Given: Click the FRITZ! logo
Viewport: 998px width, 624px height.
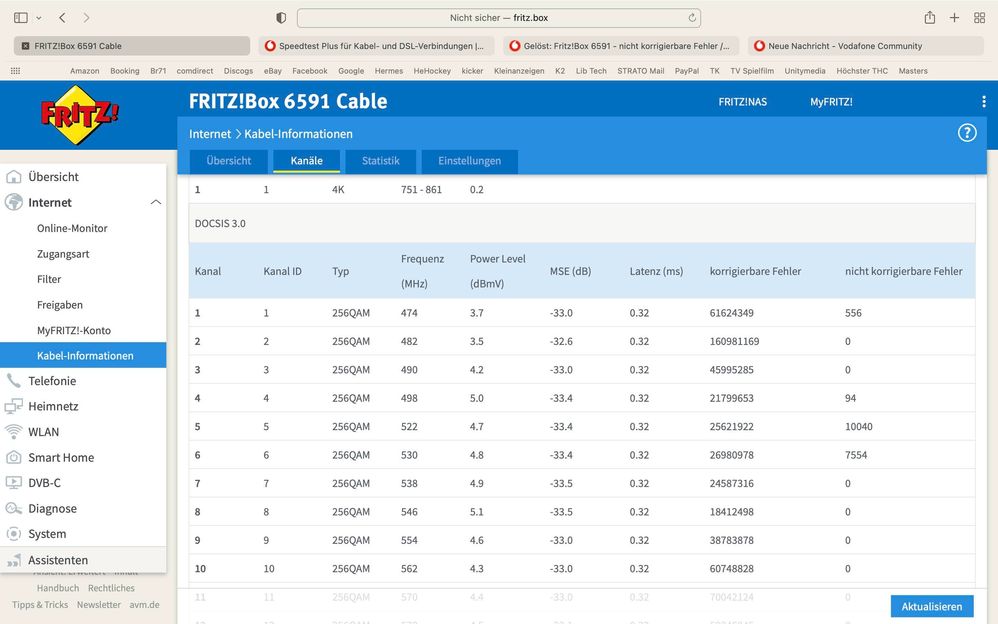Looking at the screenshot, I should tap(80, 115).
